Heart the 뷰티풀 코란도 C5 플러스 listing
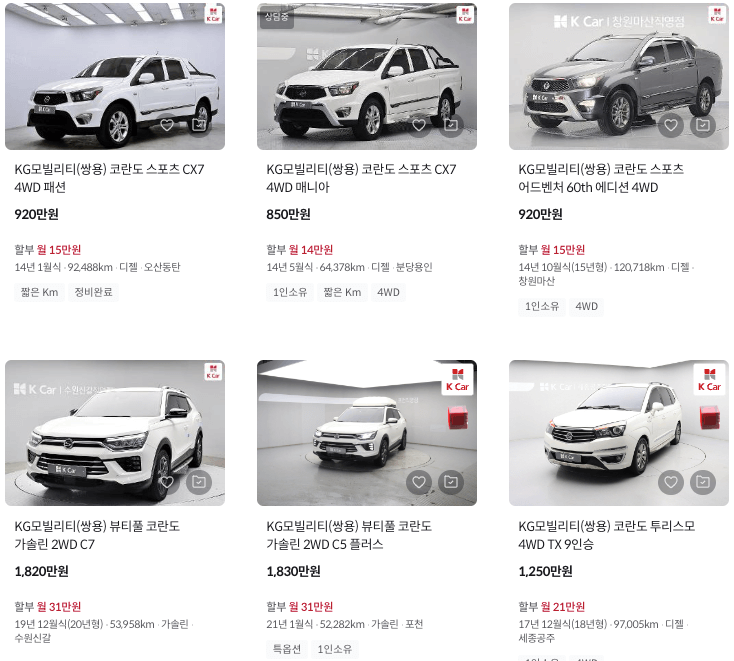This screenshot has width=734, height=661. [x=419, y=482]
